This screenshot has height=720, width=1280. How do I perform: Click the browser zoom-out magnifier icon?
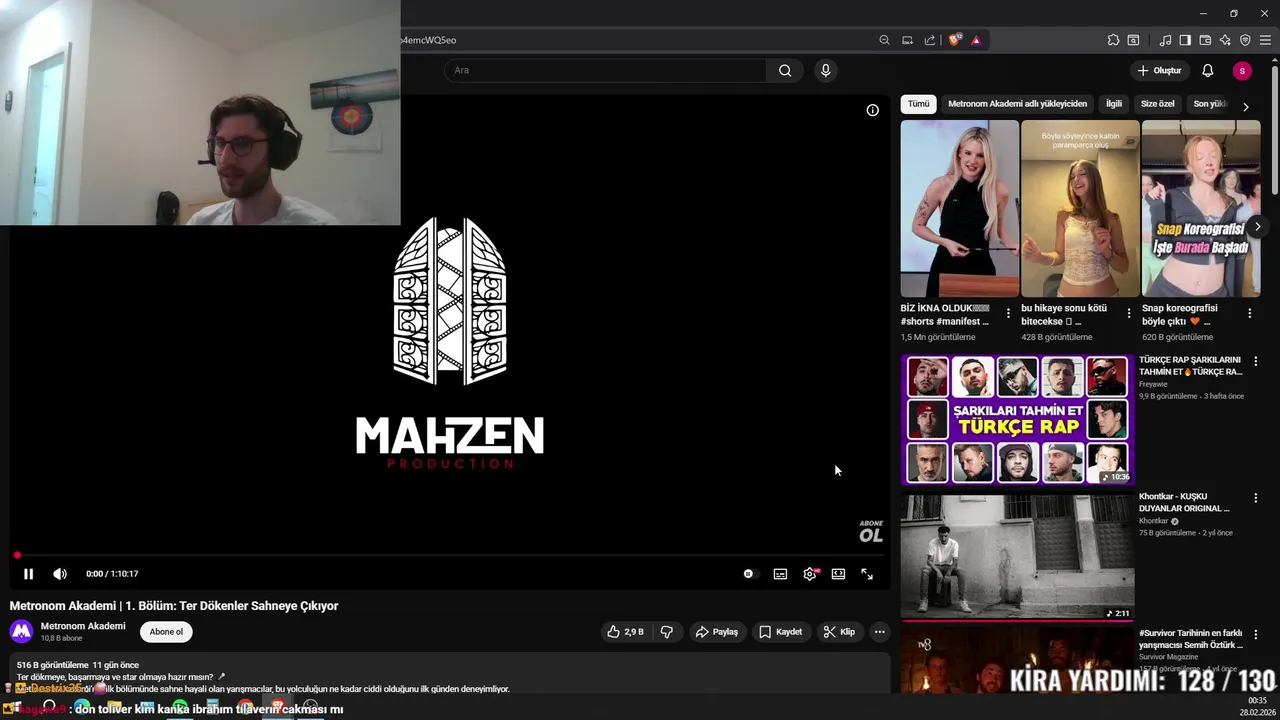(884, 40)
